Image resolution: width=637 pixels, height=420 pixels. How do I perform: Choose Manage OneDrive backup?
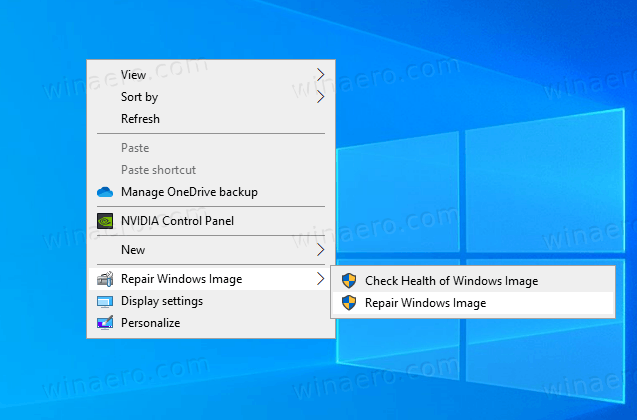point(211,192)
